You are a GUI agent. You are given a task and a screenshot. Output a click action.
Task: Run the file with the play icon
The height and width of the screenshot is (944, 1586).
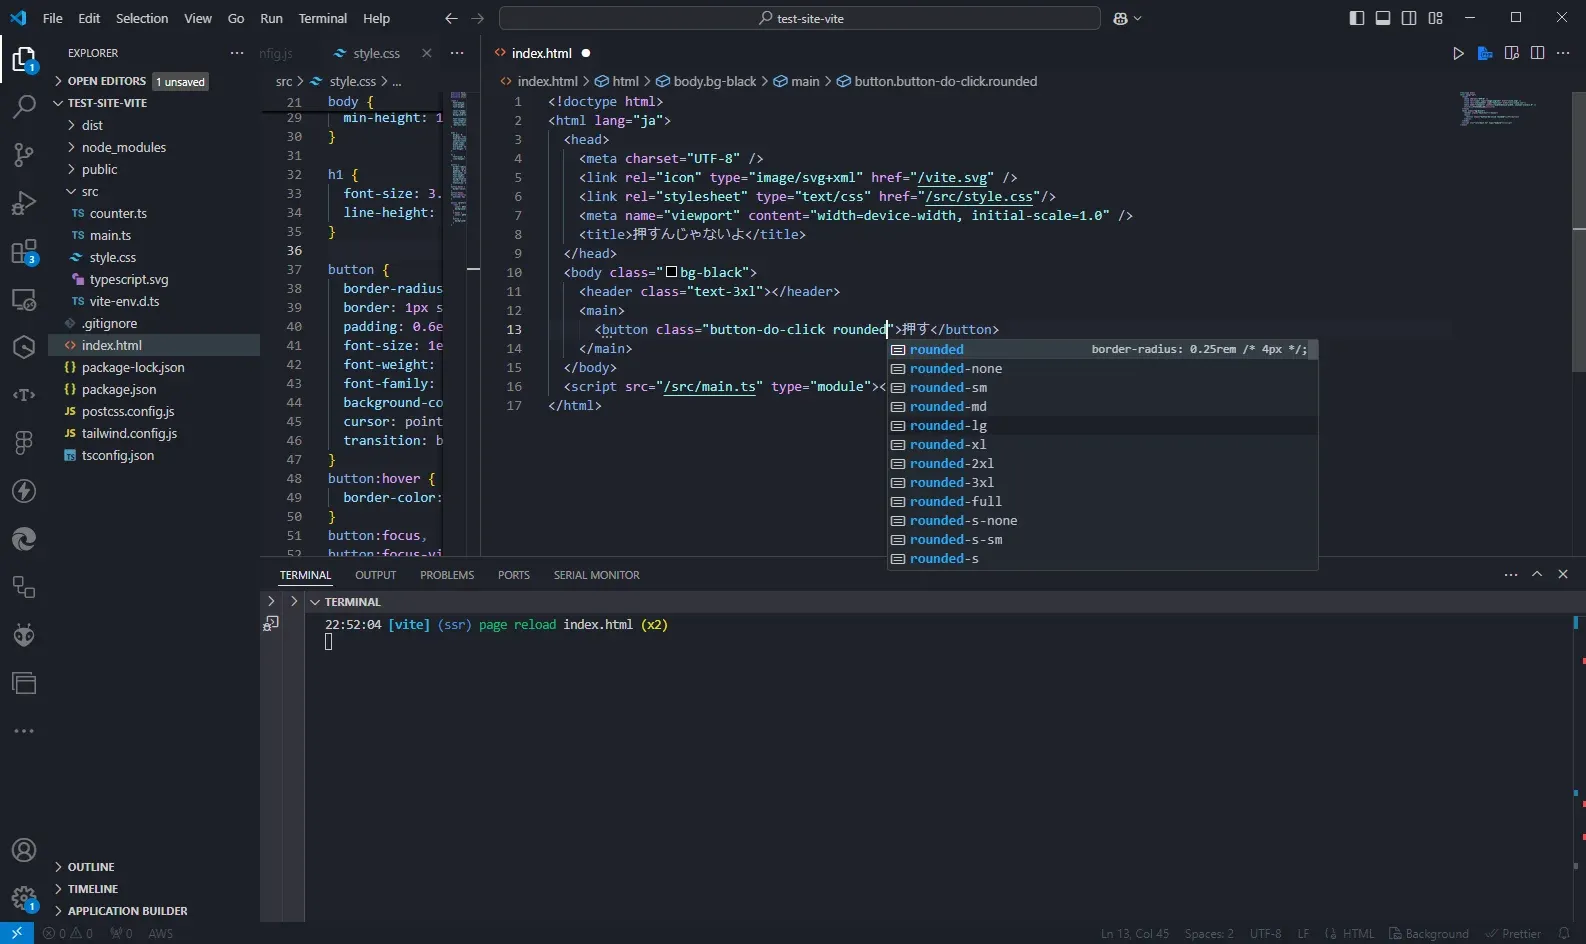pos(1458,53)
